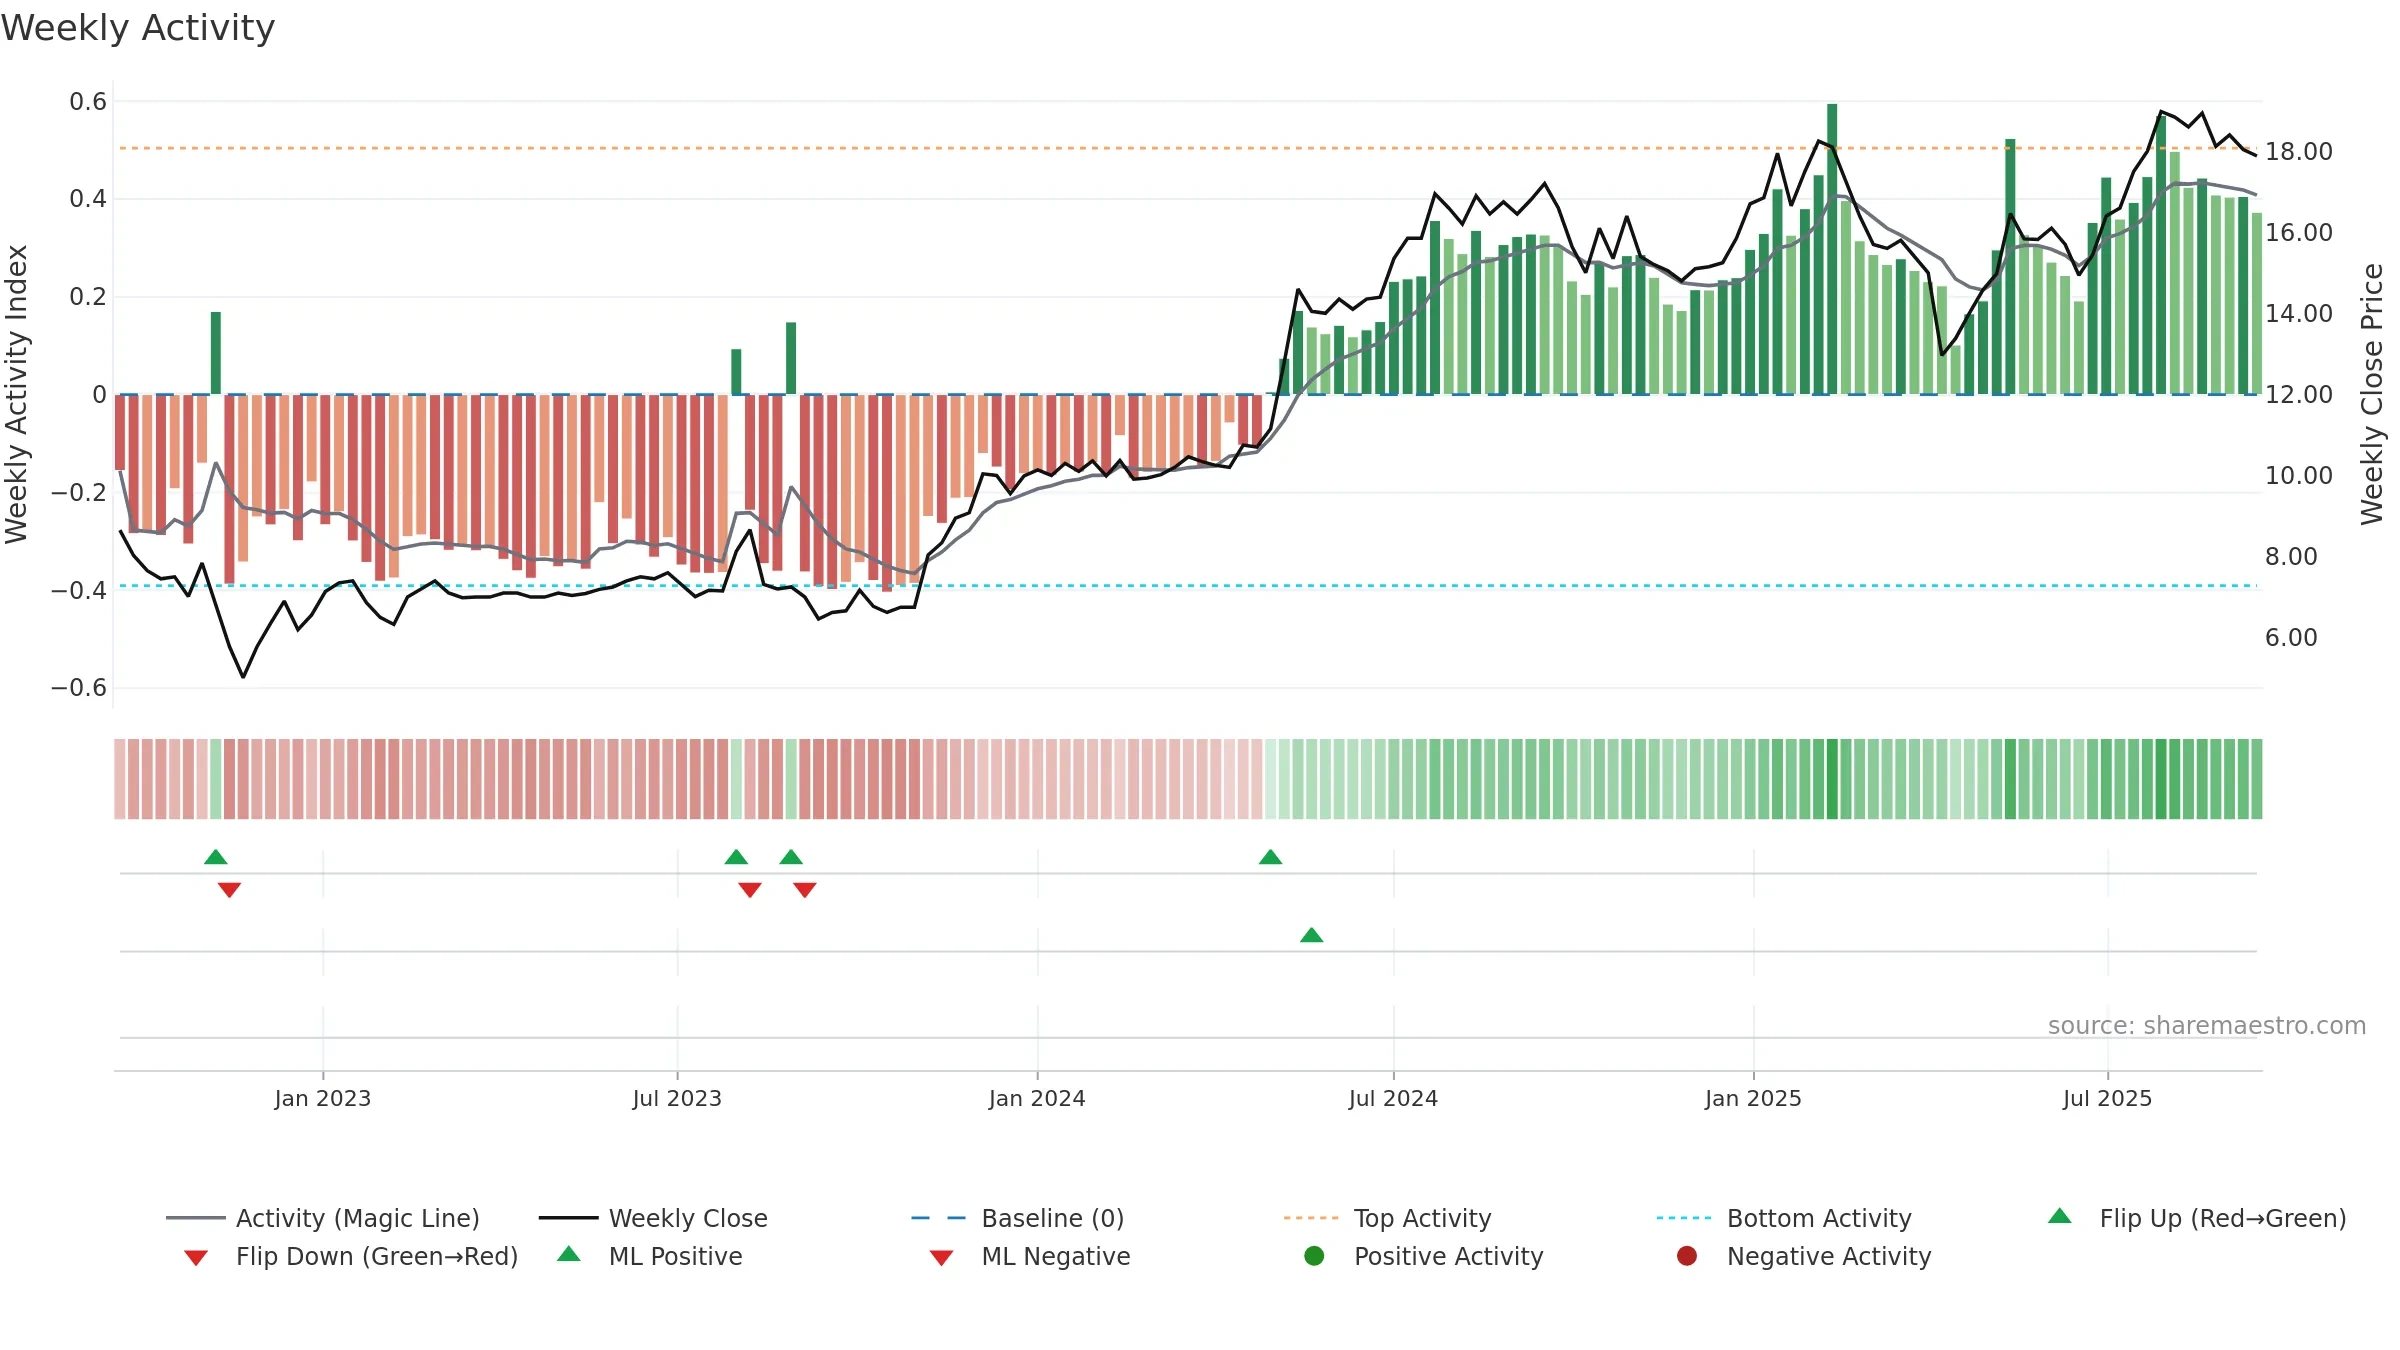Click the Weekly Close Price axis title
The width and height of the screenshot is (2400, 1350).
tap(2372, 394)
